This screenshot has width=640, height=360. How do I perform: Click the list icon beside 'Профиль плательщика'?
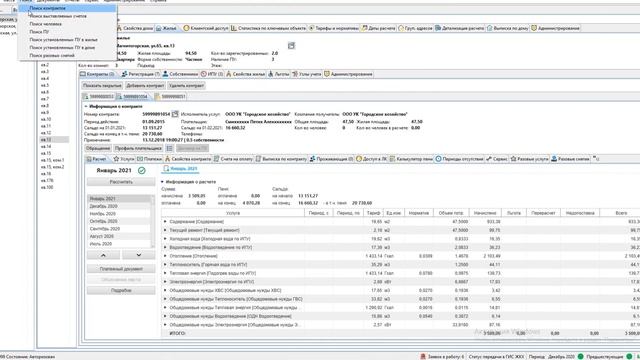[169, 148]
